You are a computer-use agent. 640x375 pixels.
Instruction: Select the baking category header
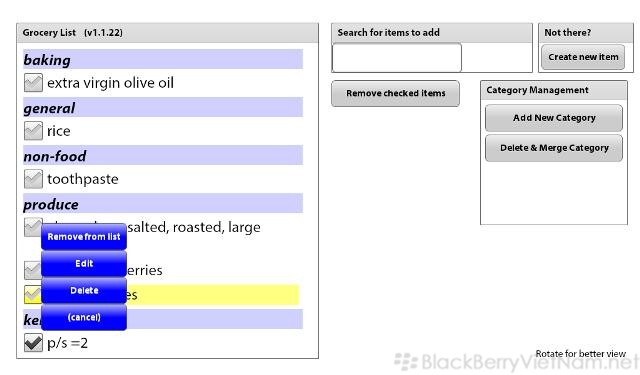click(x=163, y=60)
